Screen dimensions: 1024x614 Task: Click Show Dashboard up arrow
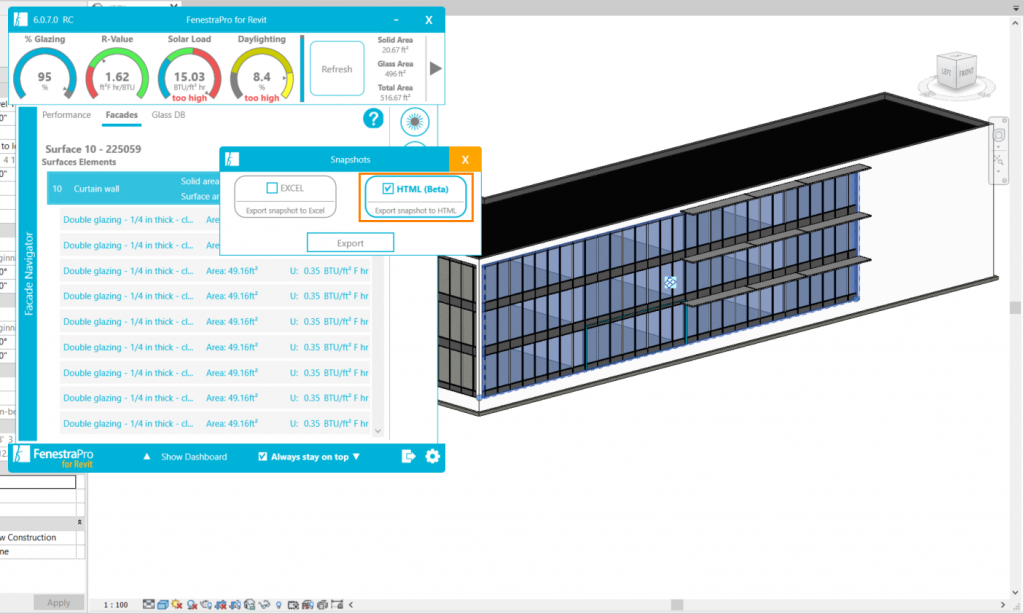(147, 457)
